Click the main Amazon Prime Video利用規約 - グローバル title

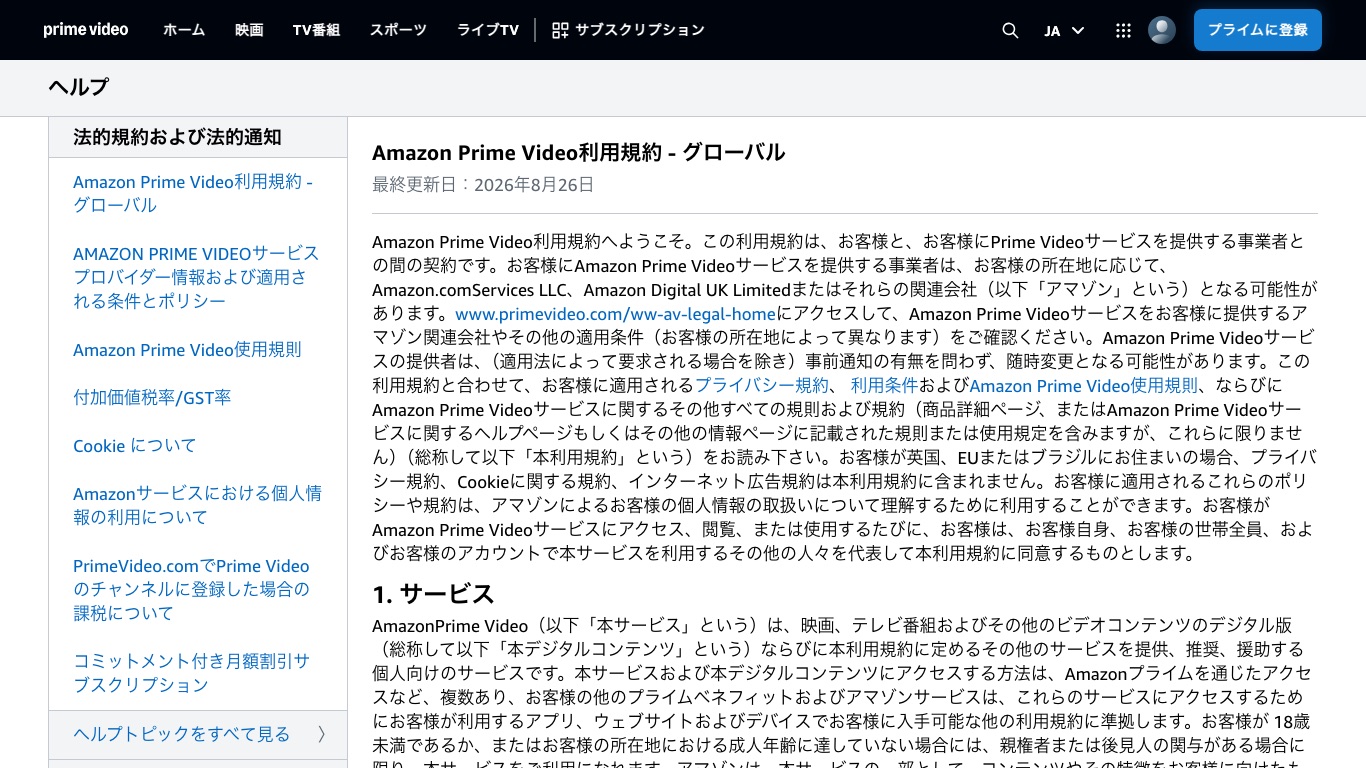[578, 153]
